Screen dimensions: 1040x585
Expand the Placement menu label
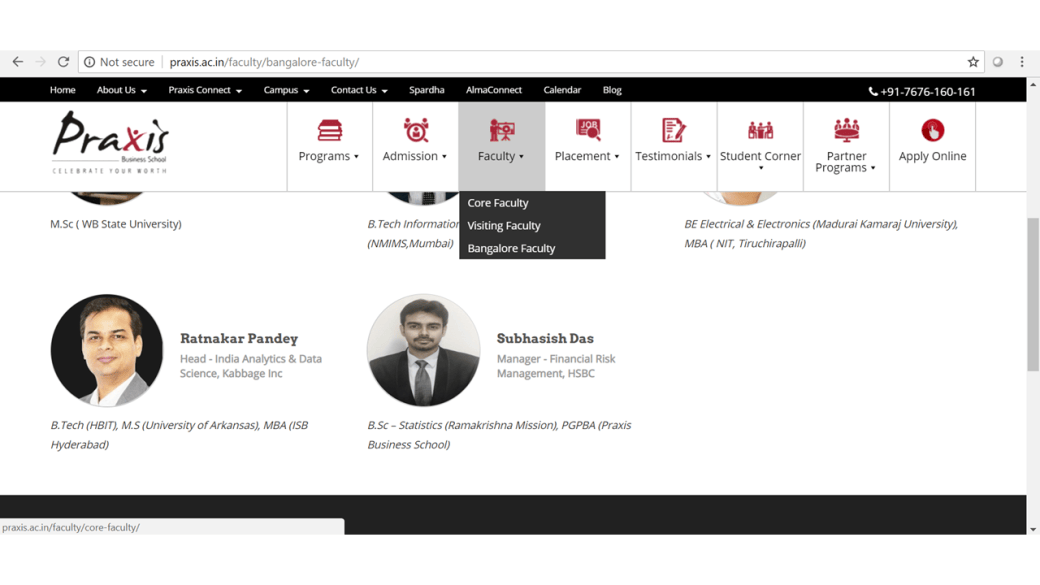pos(587,156)
